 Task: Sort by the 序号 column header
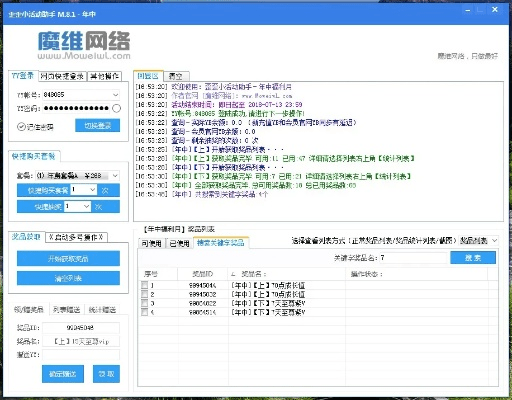[x=158, y=274]
